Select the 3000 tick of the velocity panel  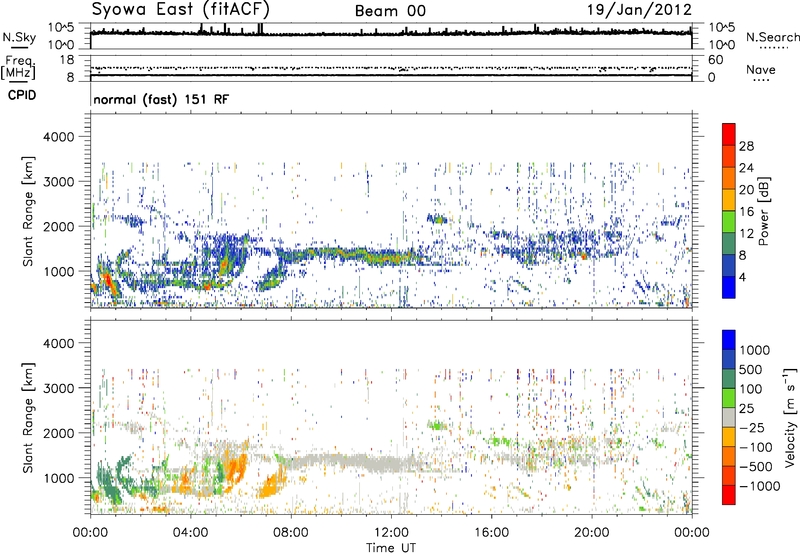tap(59, 388)
